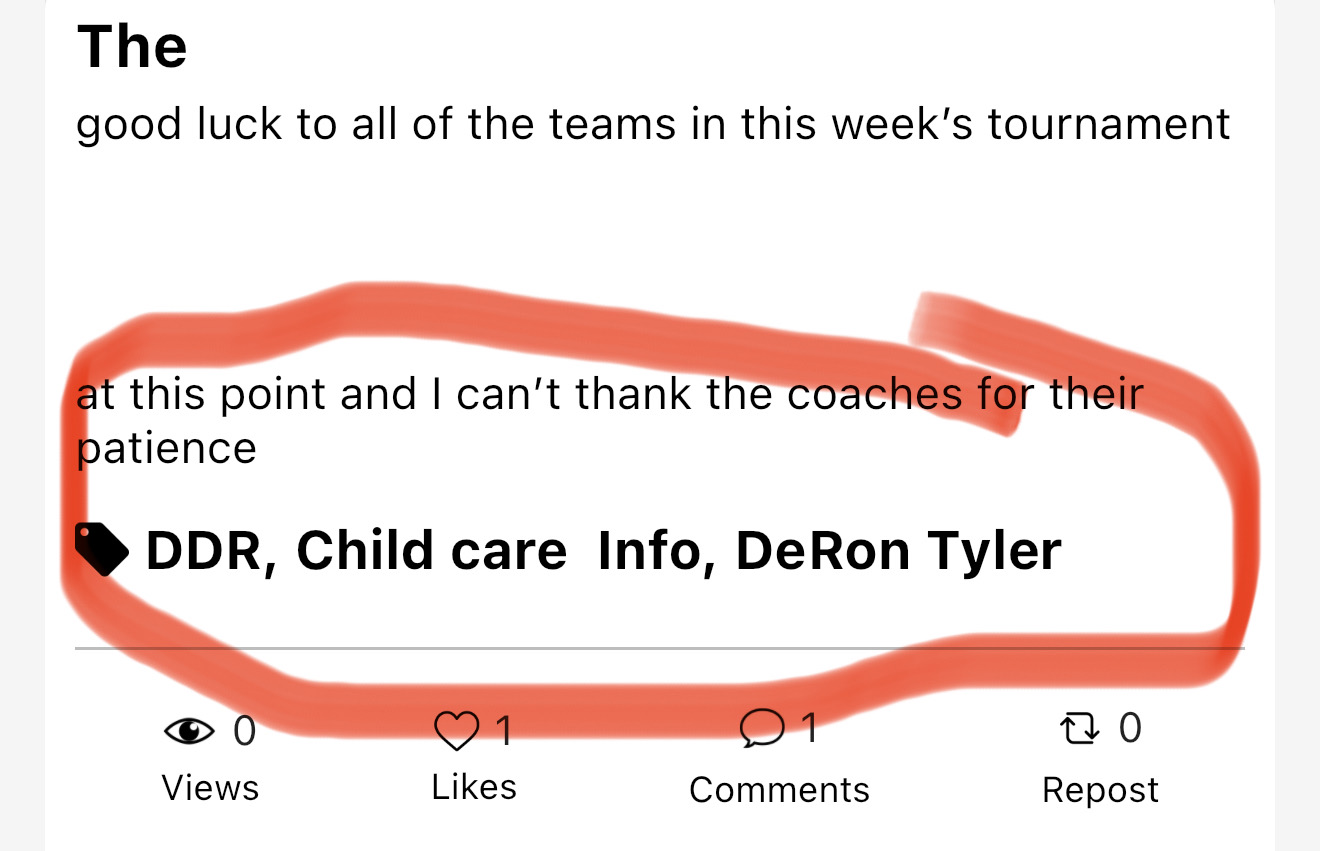Tap the heart icon to like
This screenshot has height=851, width=1320.
456,731
